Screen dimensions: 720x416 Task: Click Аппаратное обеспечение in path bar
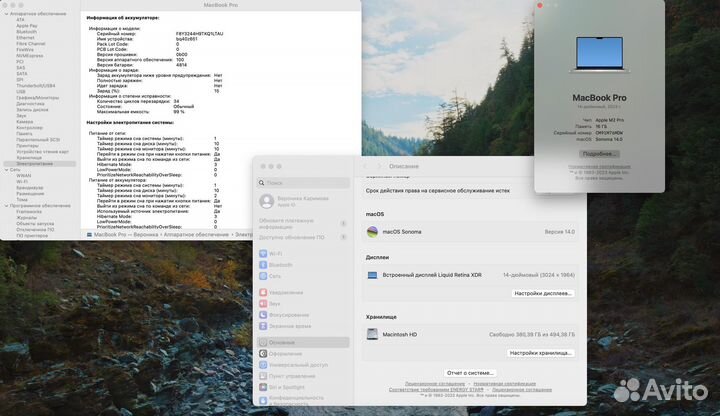[196, 235]
